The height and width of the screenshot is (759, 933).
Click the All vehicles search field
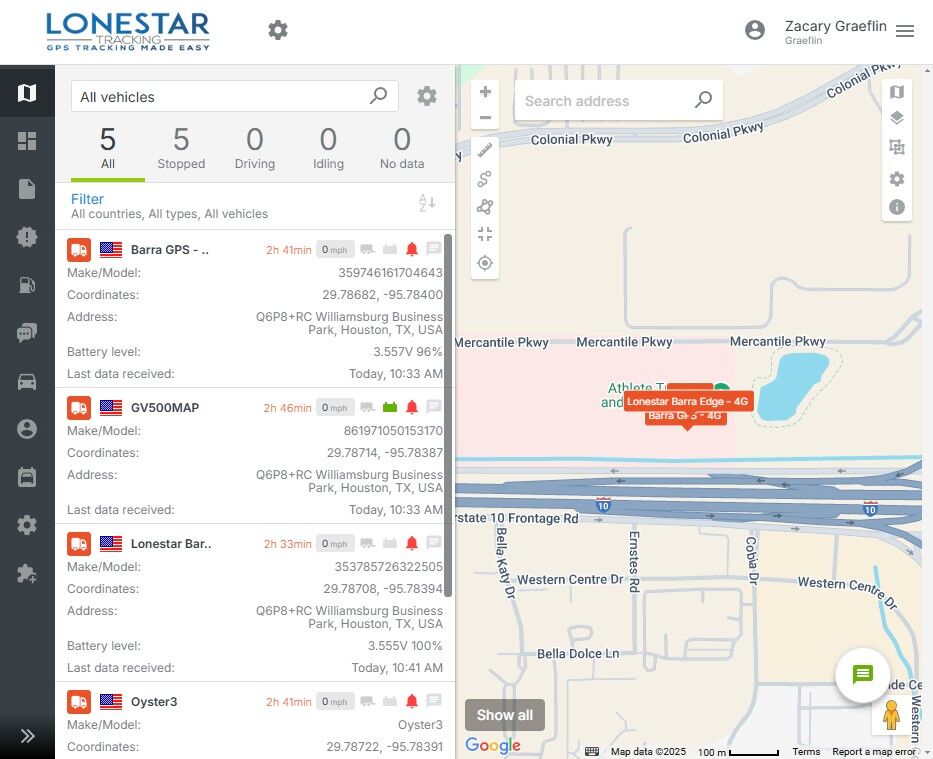point(234,96)
